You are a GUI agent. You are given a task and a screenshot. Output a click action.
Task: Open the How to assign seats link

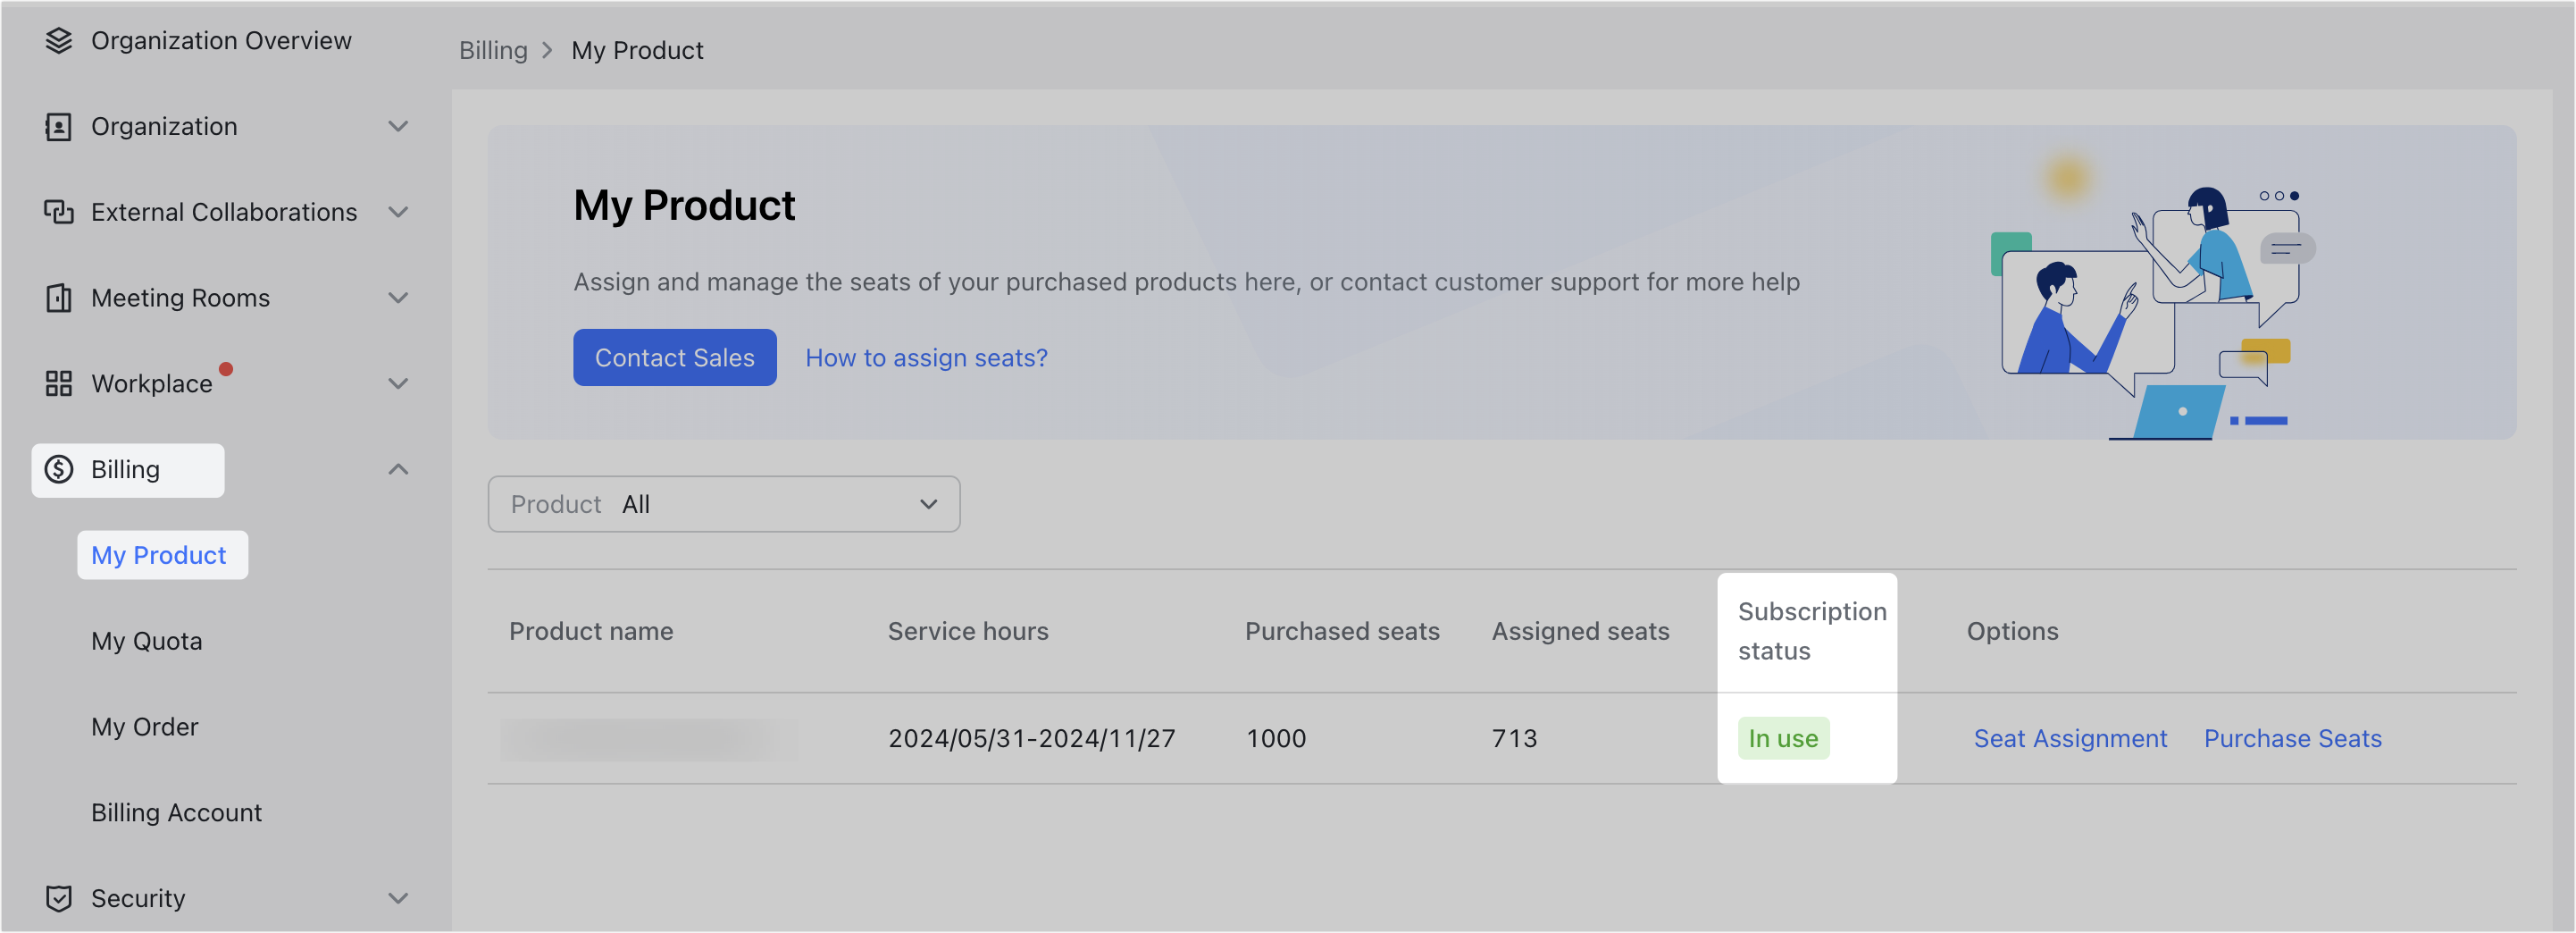926,358
